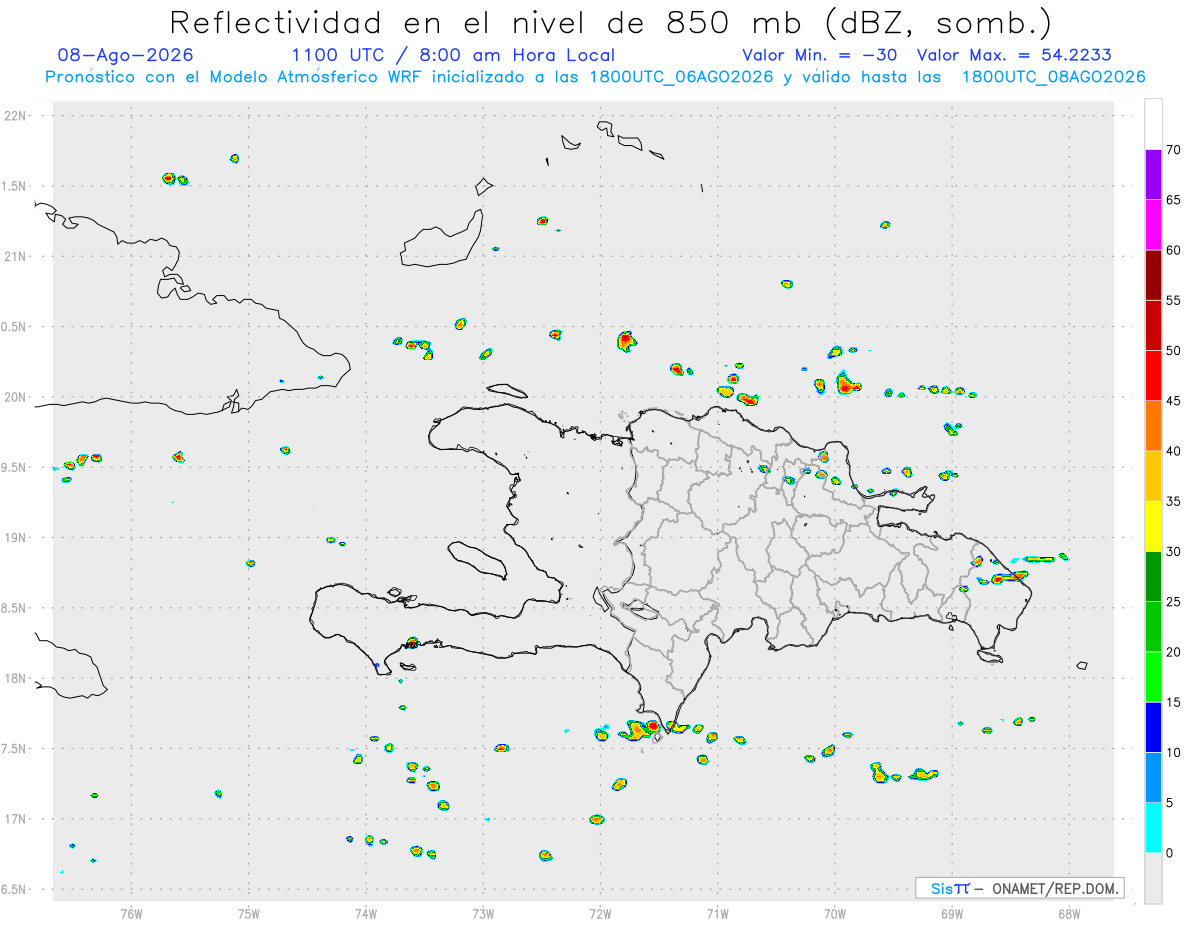This screenshot has width=1200, height=927.
Task: Select the color bar value 0
Action: coord(1170,853)
